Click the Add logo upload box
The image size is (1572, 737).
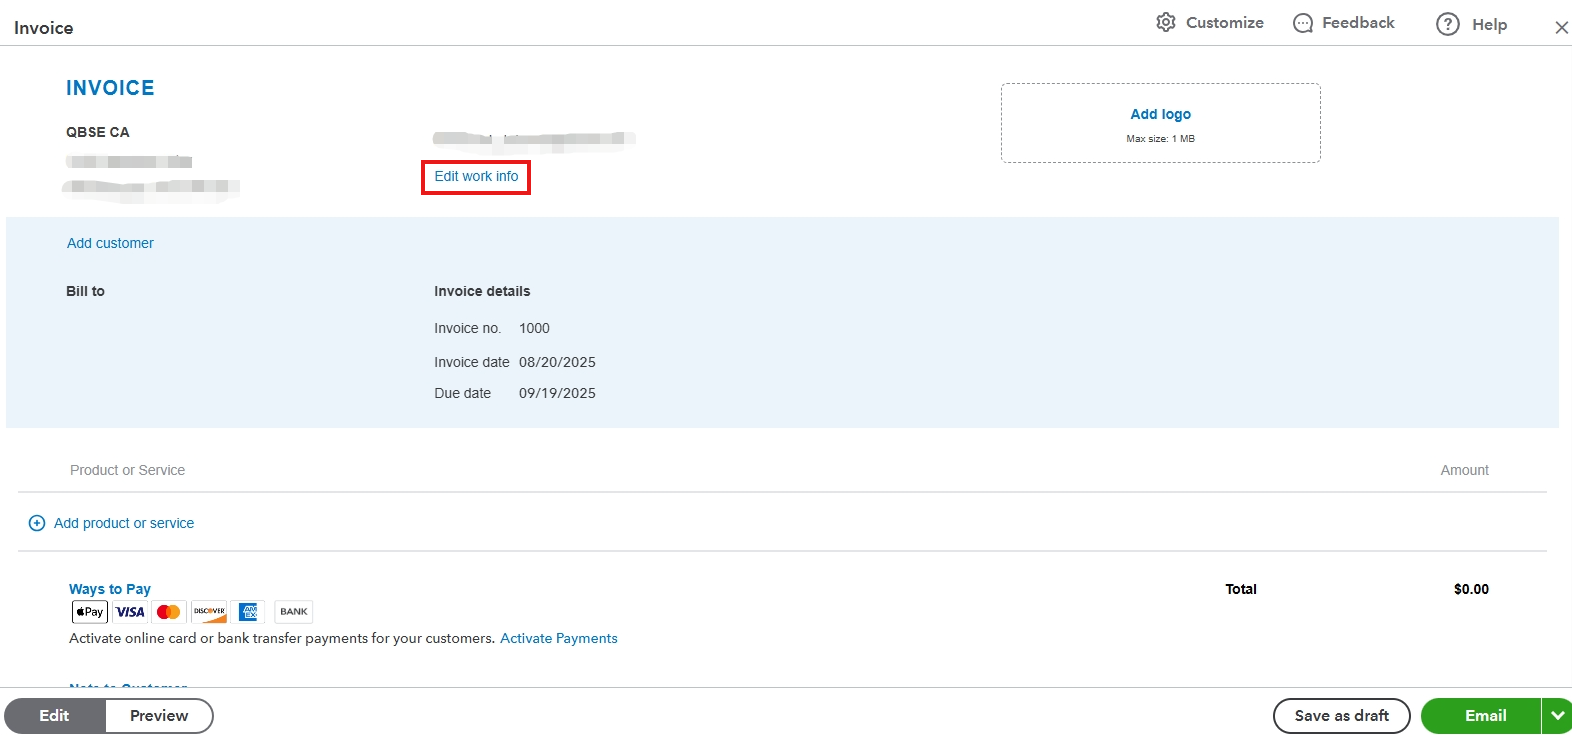tap(1160, 123)
